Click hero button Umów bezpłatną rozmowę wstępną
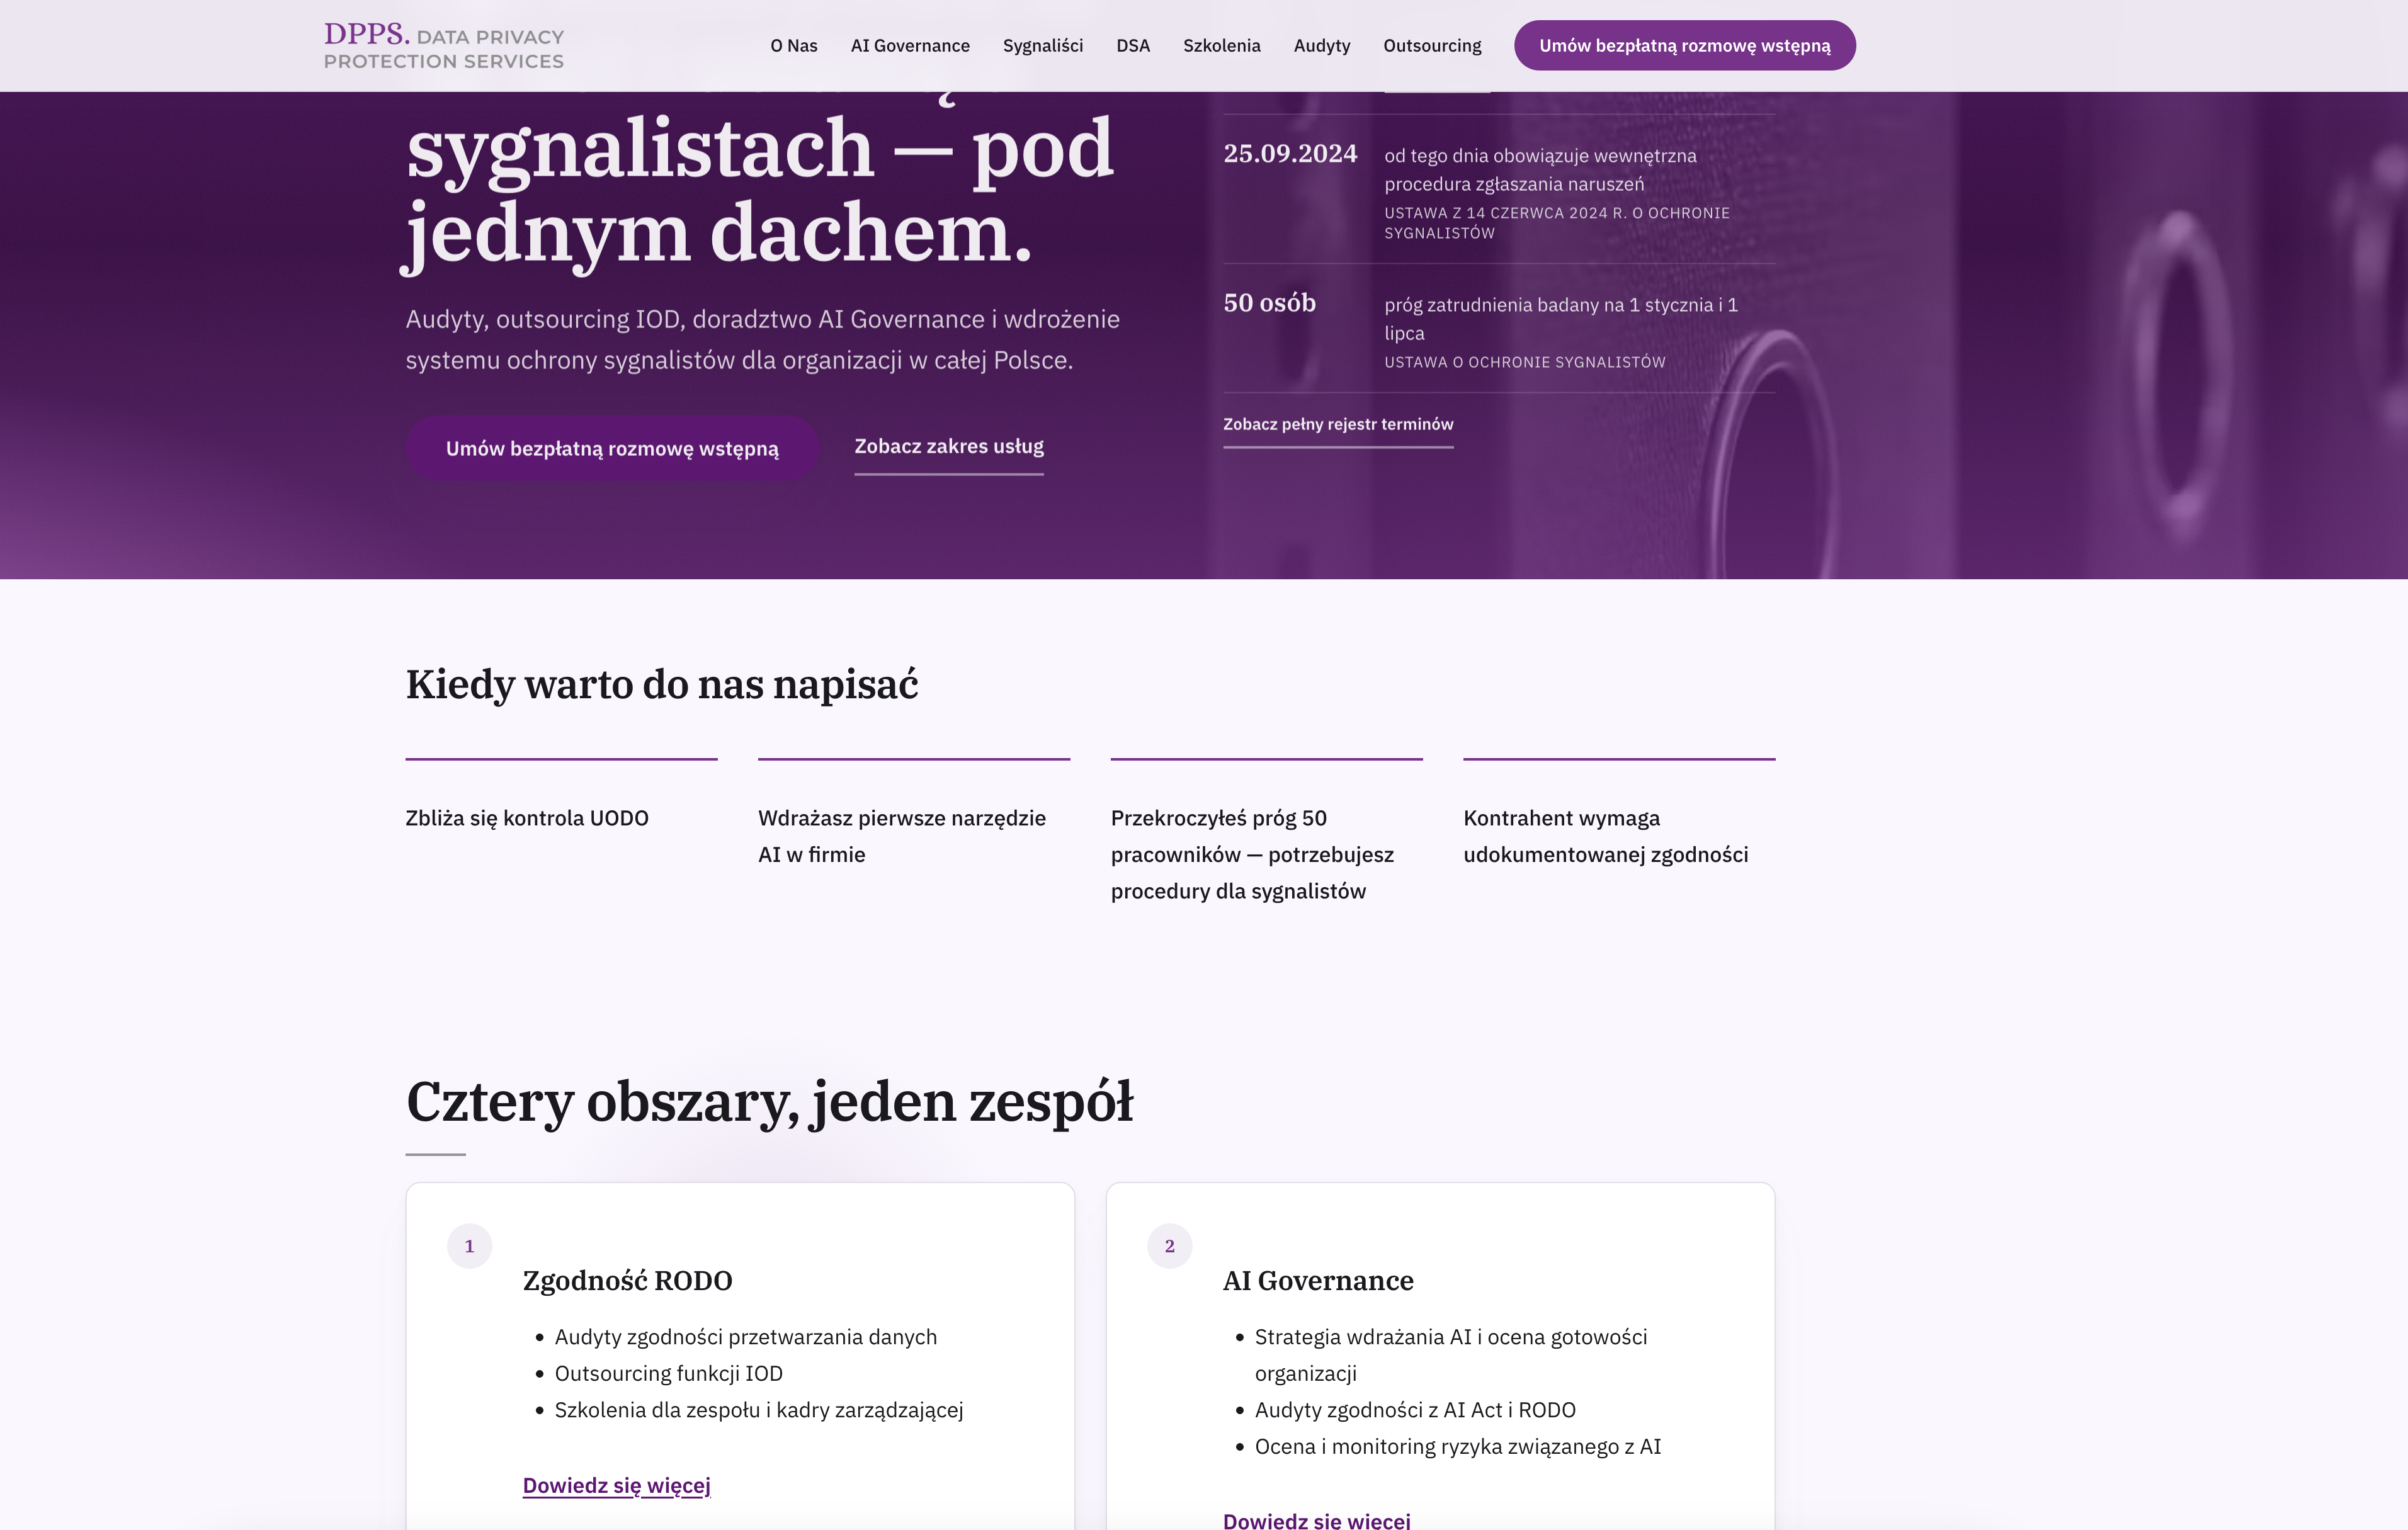 tap(612, 448)
